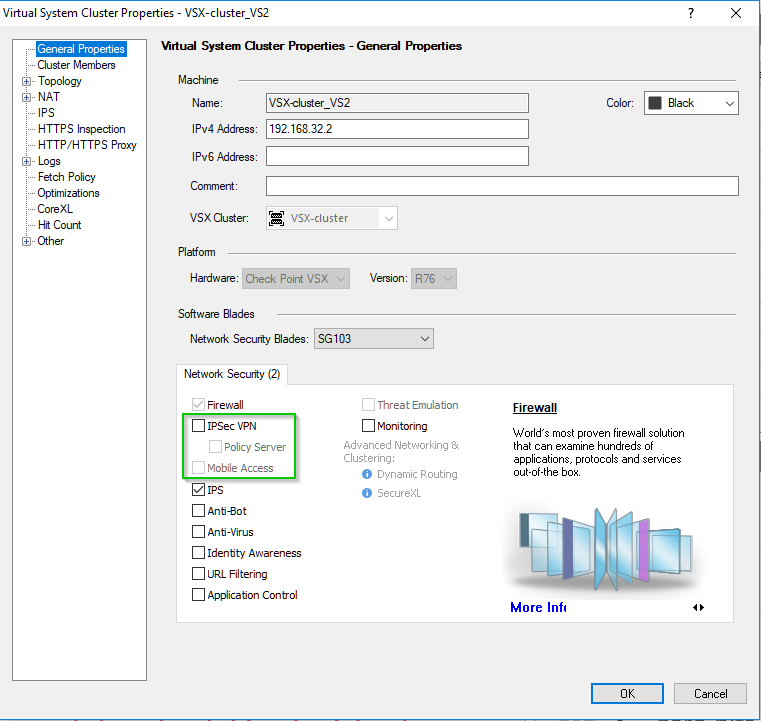This screenshot has width=761, height=721.
Task: Open the IPS page in the tree
Action: tap(46, 113)
